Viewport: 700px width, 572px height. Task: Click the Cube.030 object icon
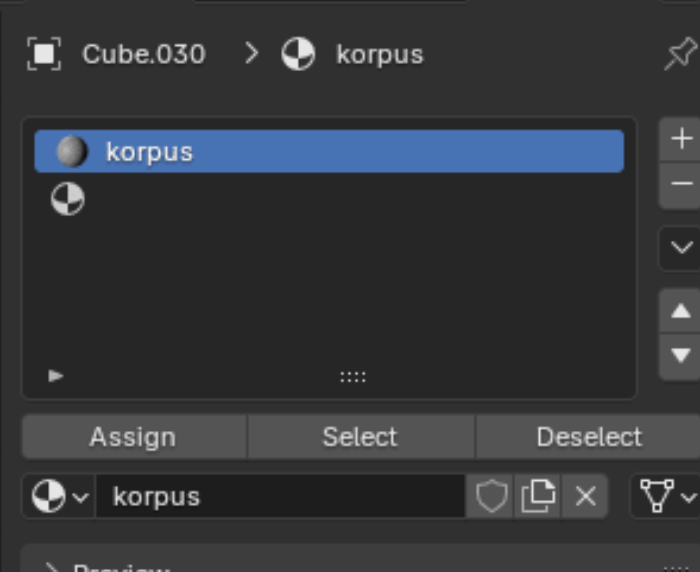(44, 54)
